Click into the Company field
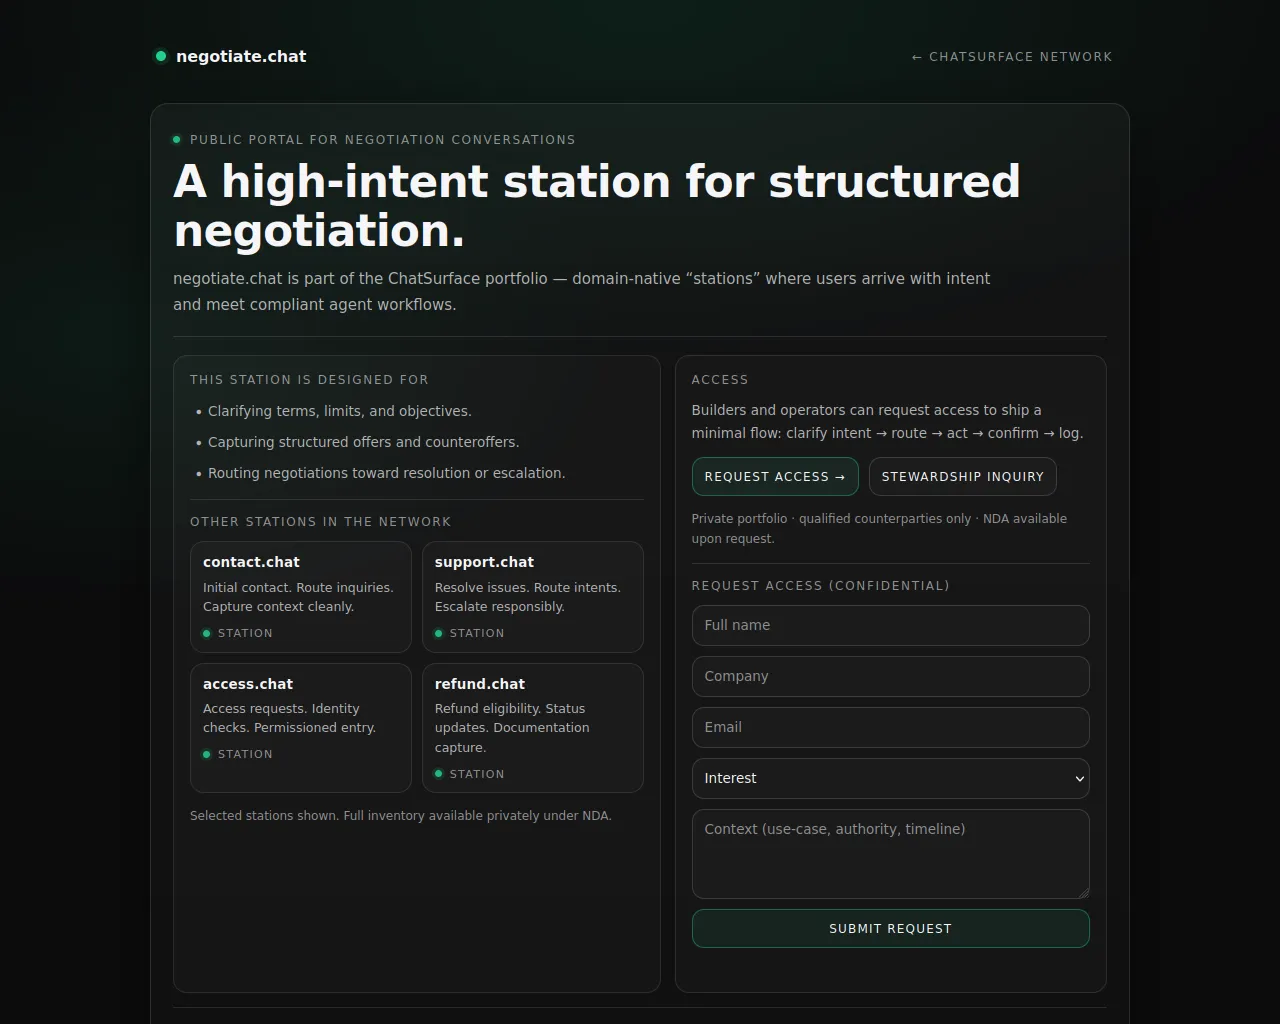This screenshot has width=1280, height=1024. coord(890,676)
